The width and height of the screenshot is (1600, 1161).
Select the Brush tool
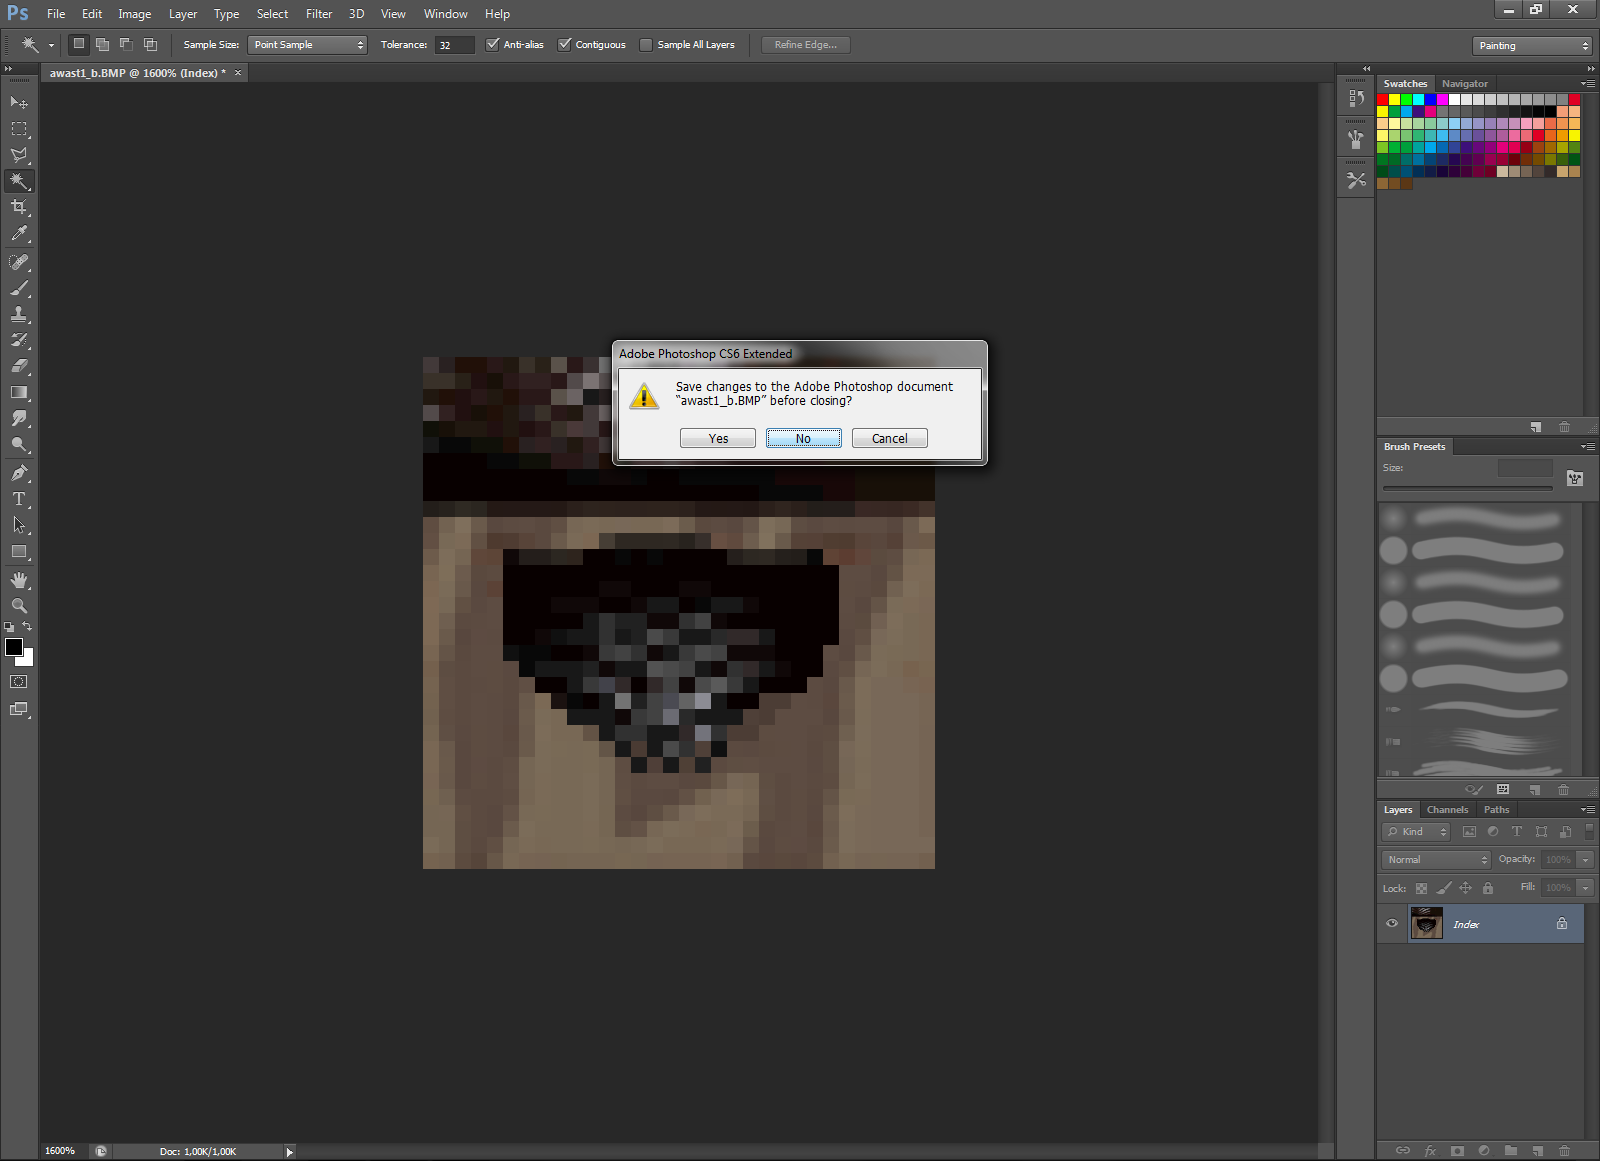pyautogui.click(x=19, y=288)
